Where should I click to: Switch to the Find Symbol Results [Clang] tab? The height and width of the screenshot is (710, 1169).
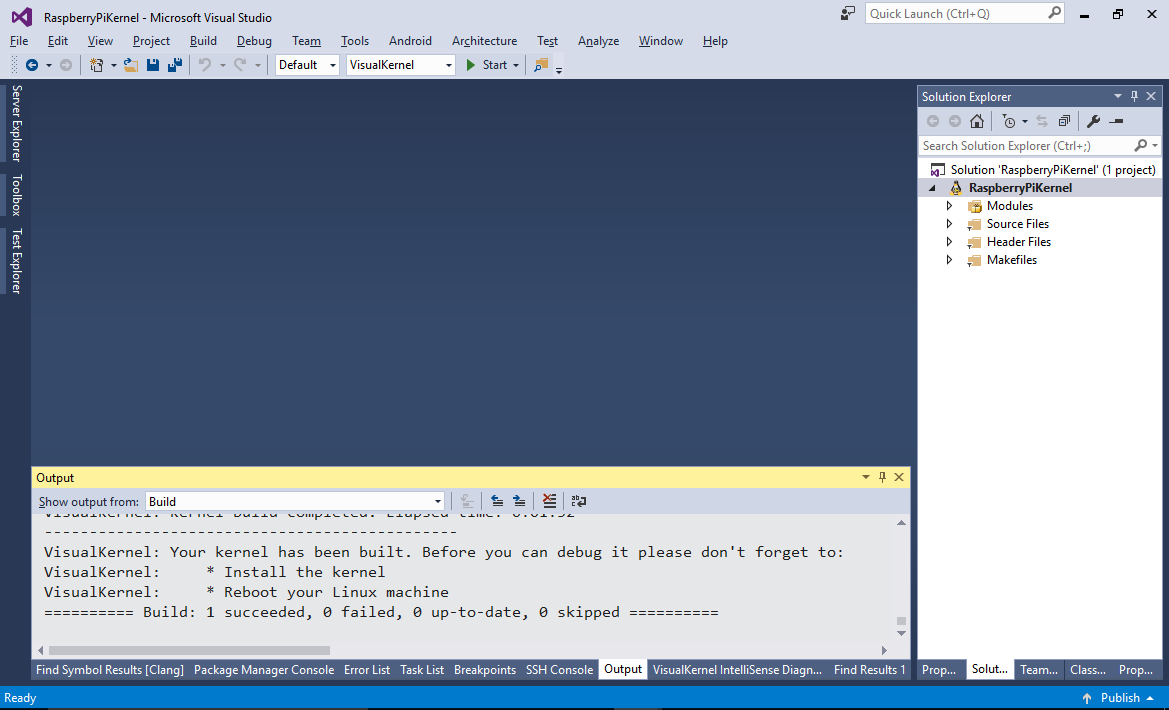pyautogui.click(x=110, y=670)
